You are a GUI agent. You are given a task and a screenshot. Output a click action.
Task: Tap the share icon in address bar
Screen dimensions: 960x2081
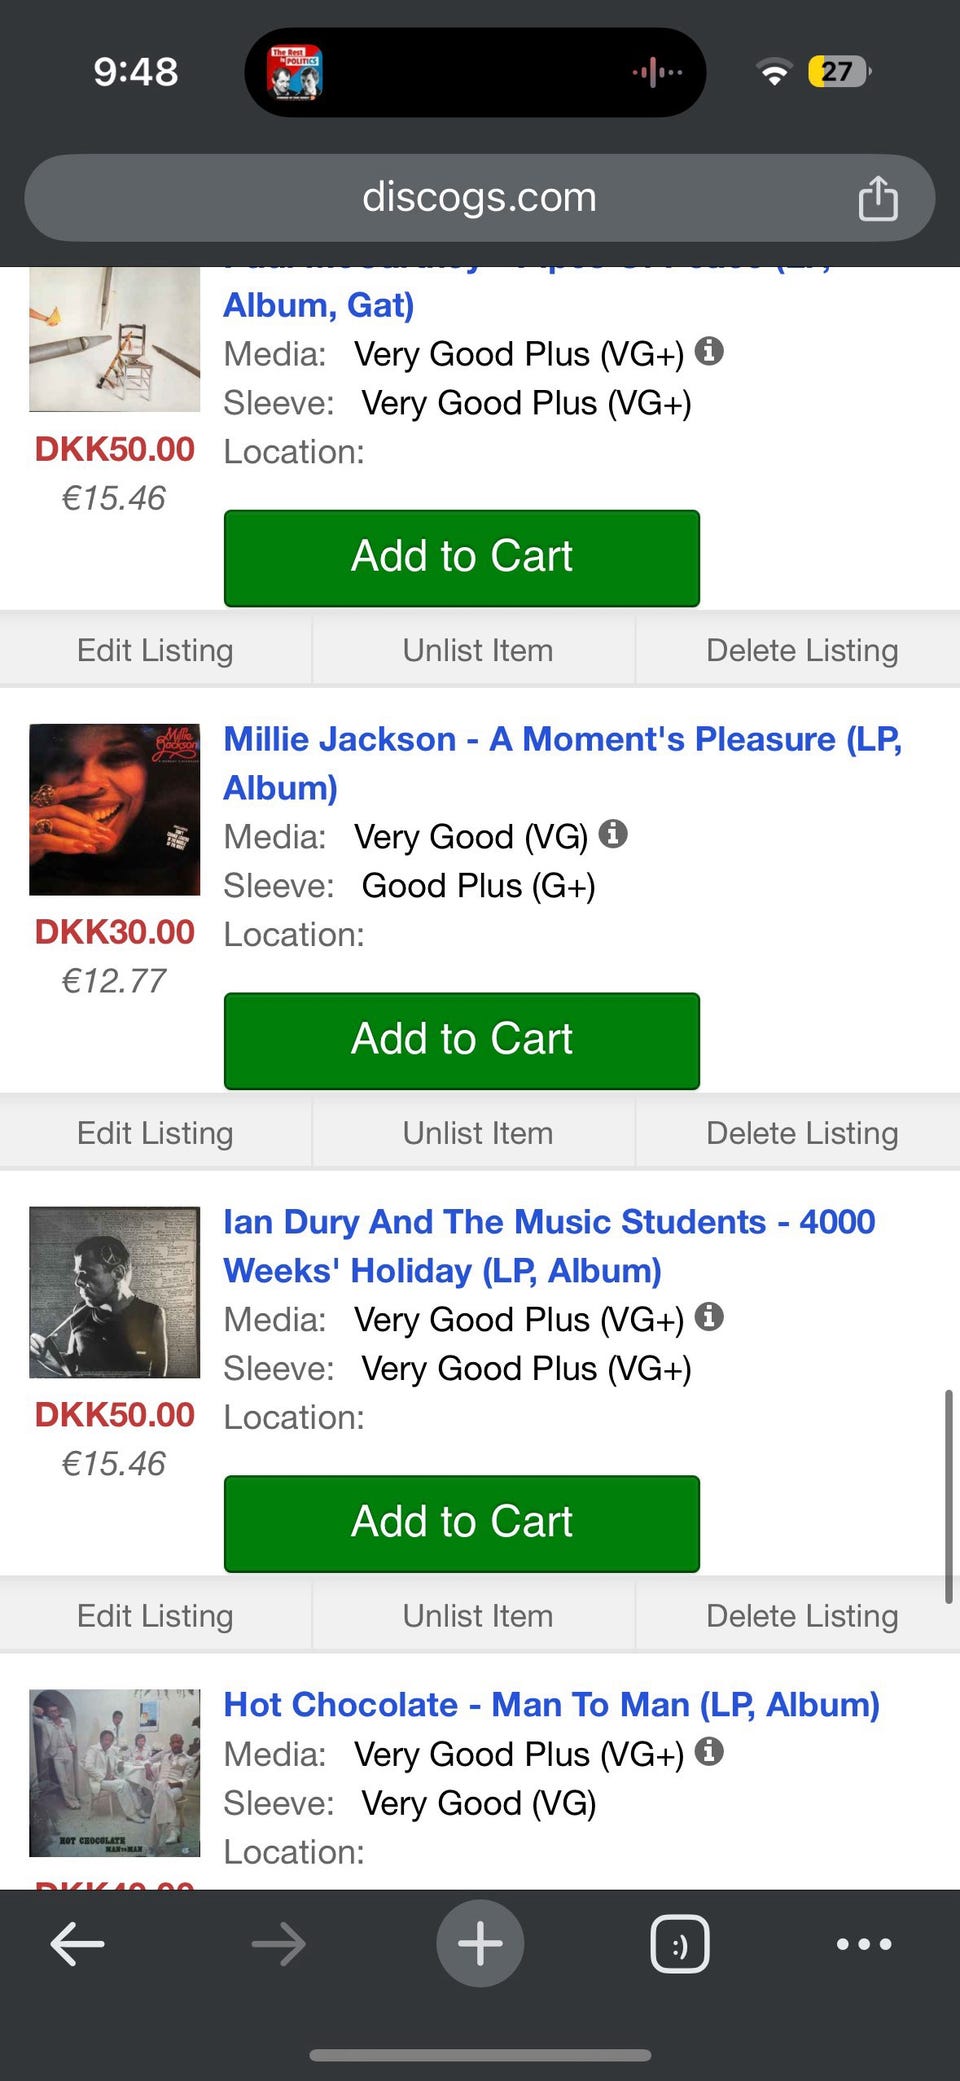pyautogui.click(x=877, y=198)
